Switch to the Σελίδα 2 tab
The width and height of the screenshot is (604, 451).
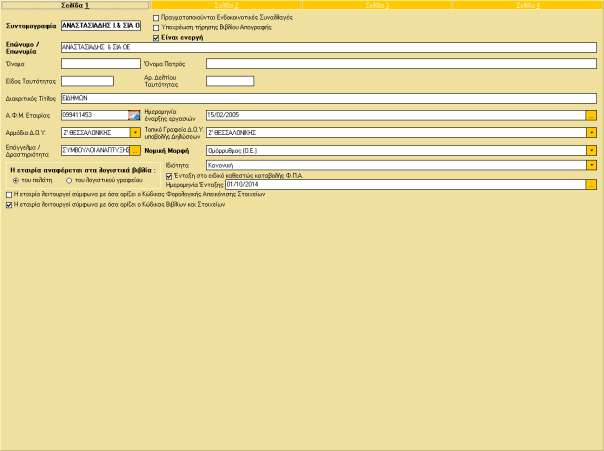[226, 5]
